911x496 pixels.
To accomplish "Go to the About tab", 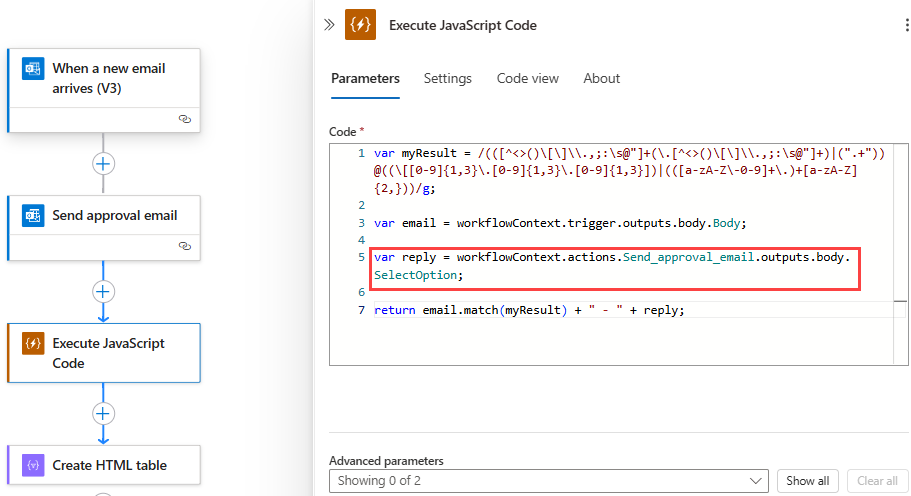I will coord(601,78).
